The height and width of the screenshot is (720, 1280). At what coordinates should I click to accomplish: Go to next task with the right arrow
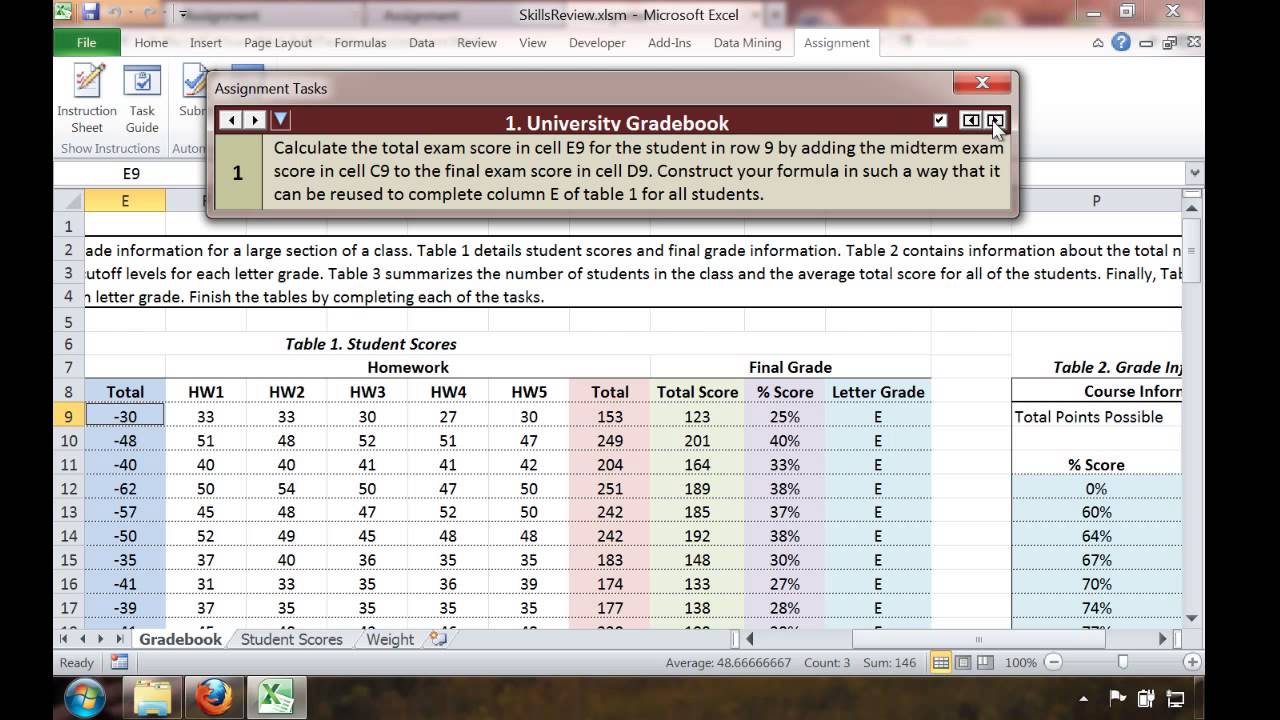255,120
